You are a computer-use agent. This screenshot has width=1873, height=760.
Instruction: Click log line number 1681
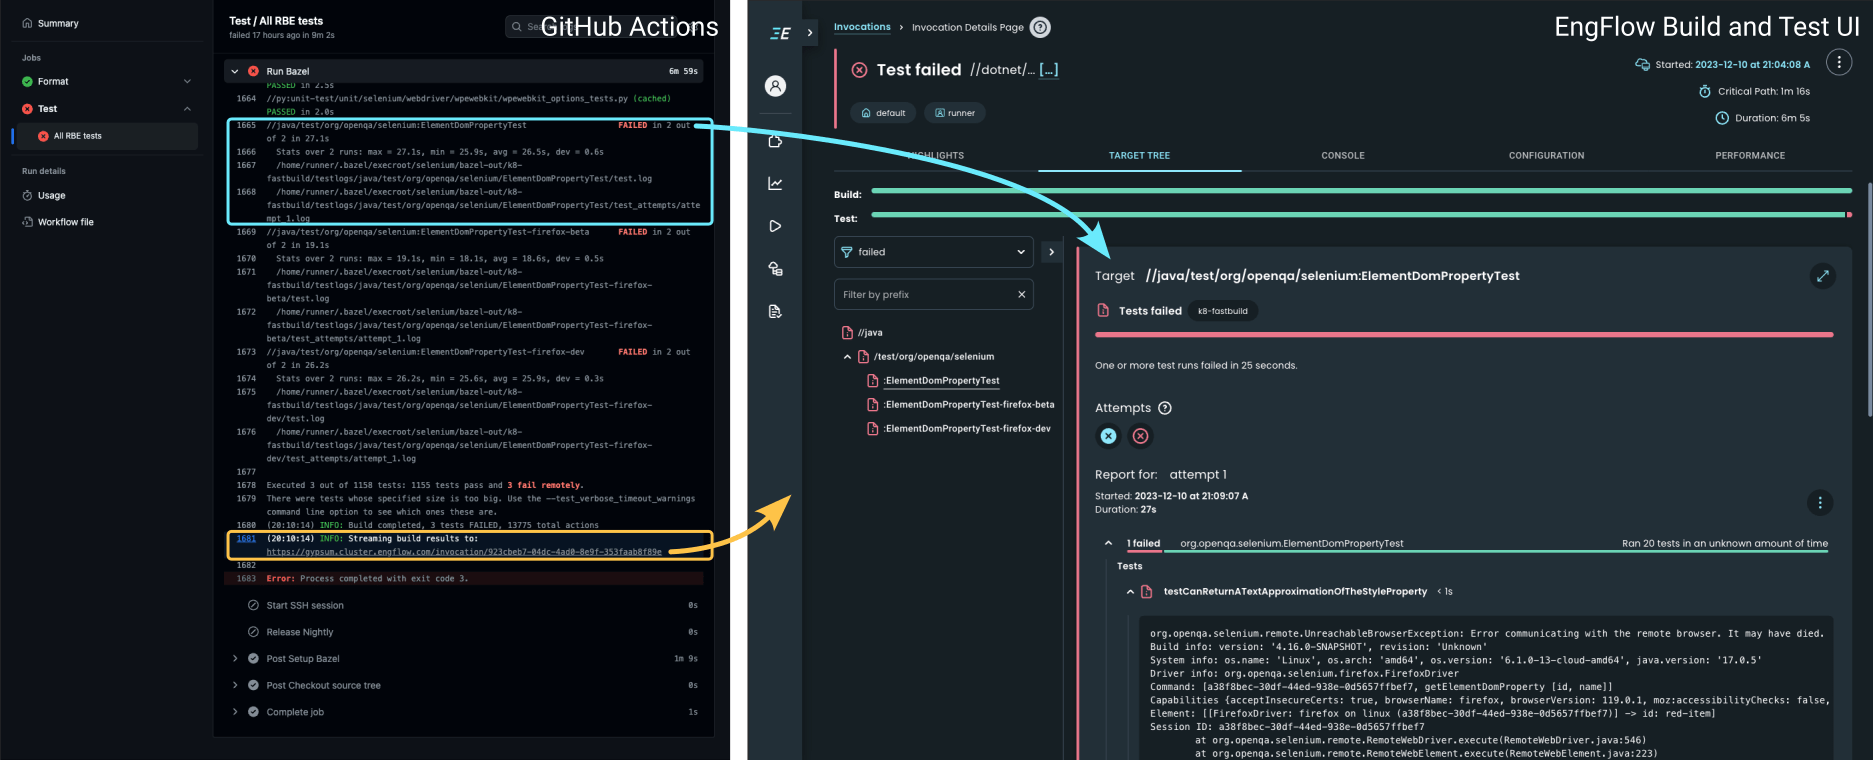[x=246, y=538]
